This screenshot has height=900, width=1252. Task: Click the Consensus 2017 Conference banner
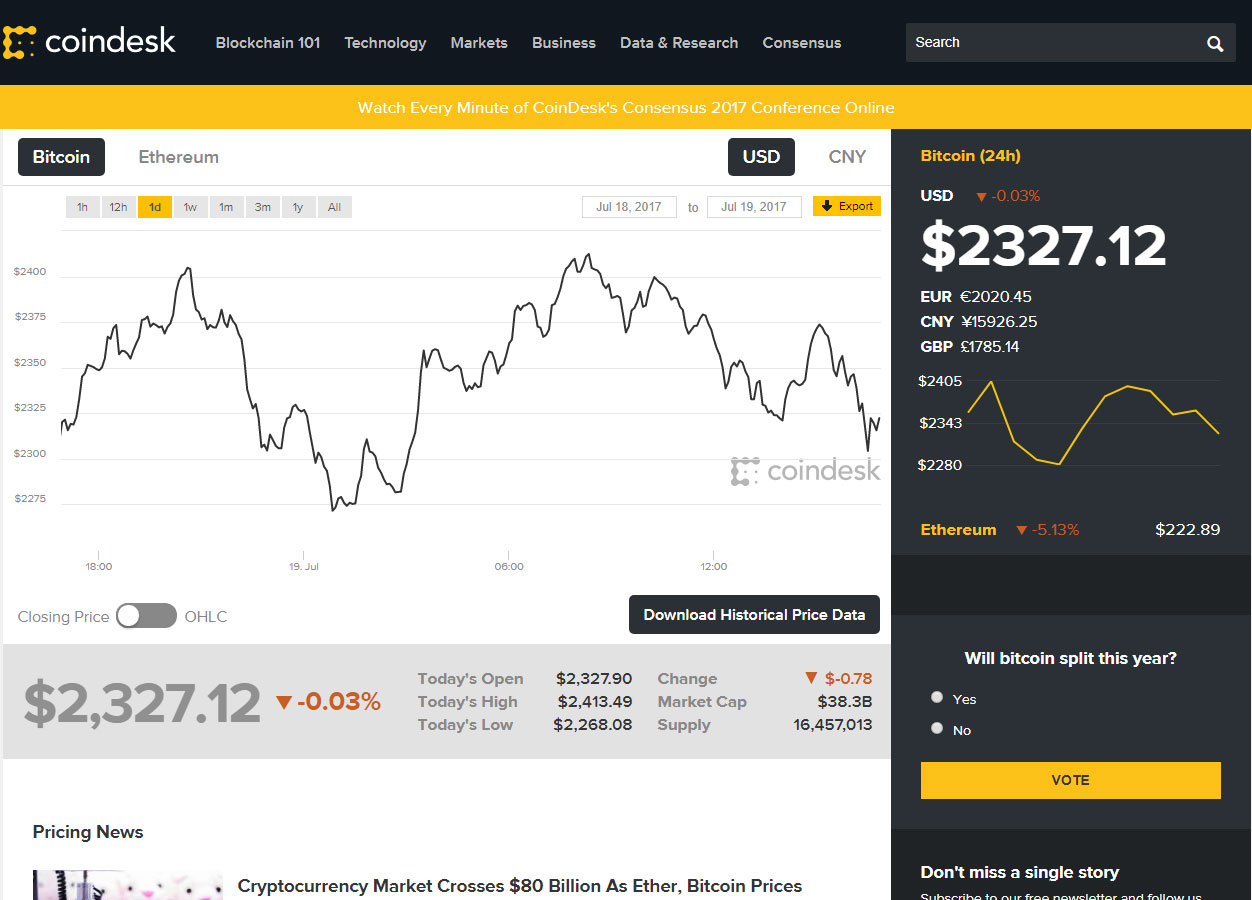626,107
